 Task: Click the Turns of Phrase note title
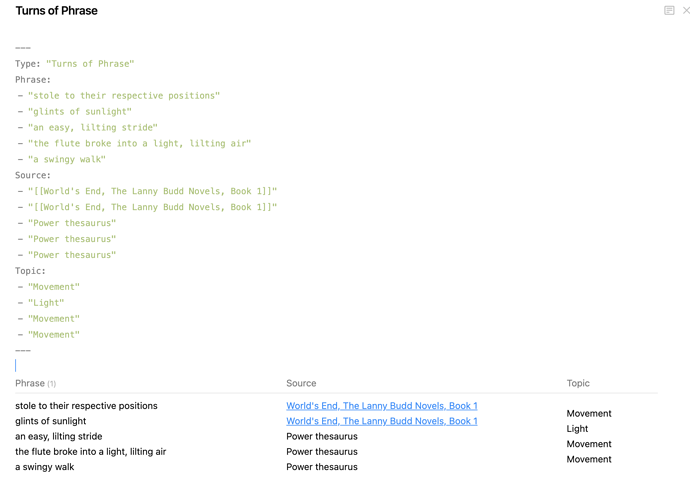(x=56, y=11)
